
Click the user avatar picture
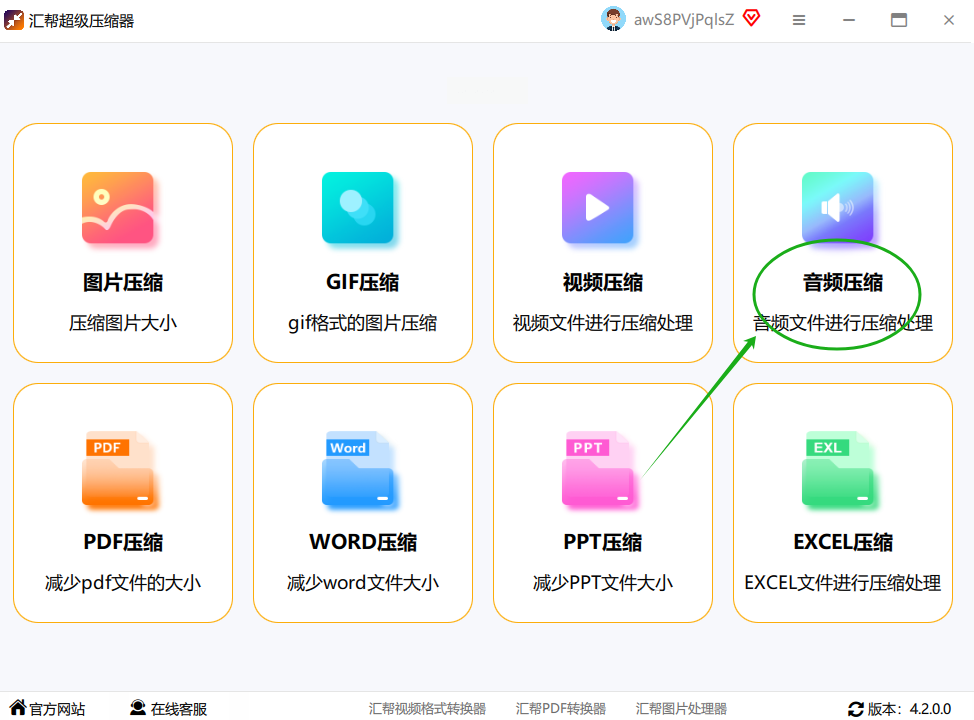[x=613, y=19]
